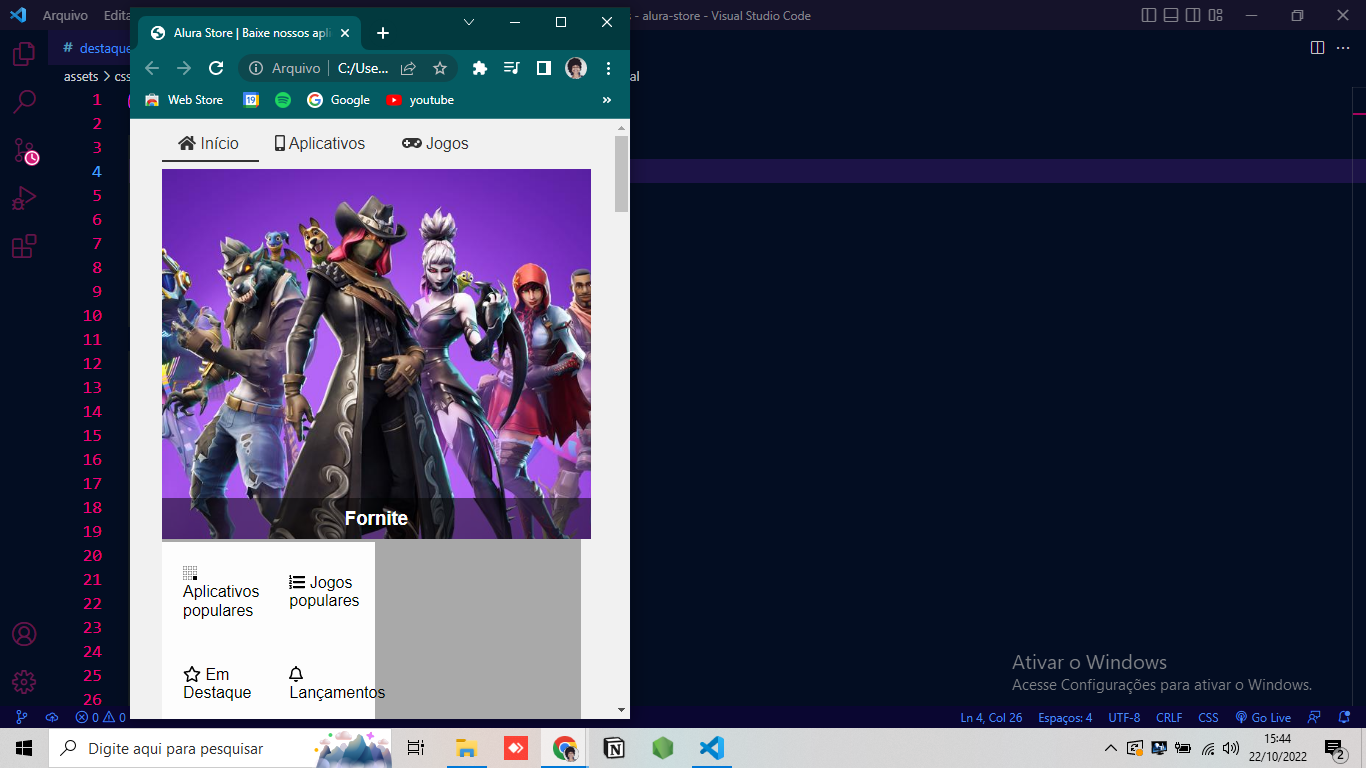This screenshot has height=768, width=1366.
Task: Open the volume control in the tray
Action: [x=1231, y=748]
